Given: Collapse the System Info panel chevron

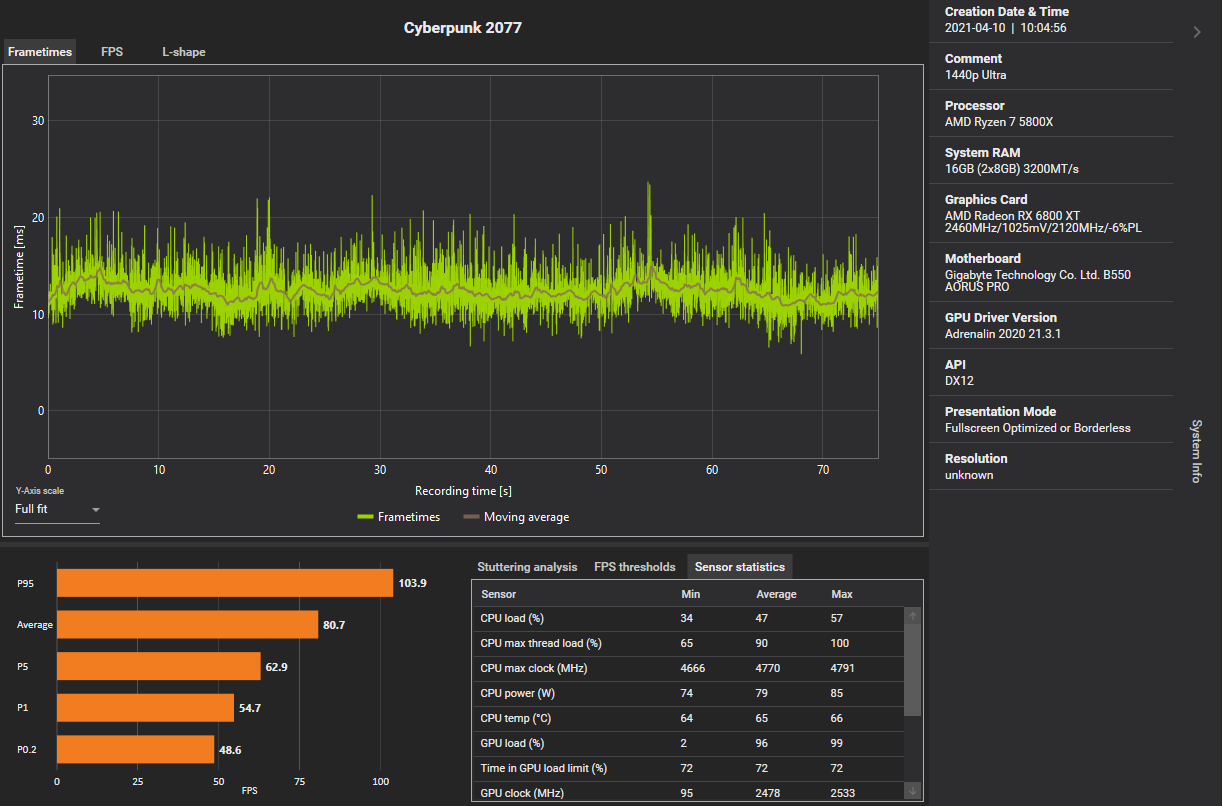Looking at the screenshot, I should 1197,32.
